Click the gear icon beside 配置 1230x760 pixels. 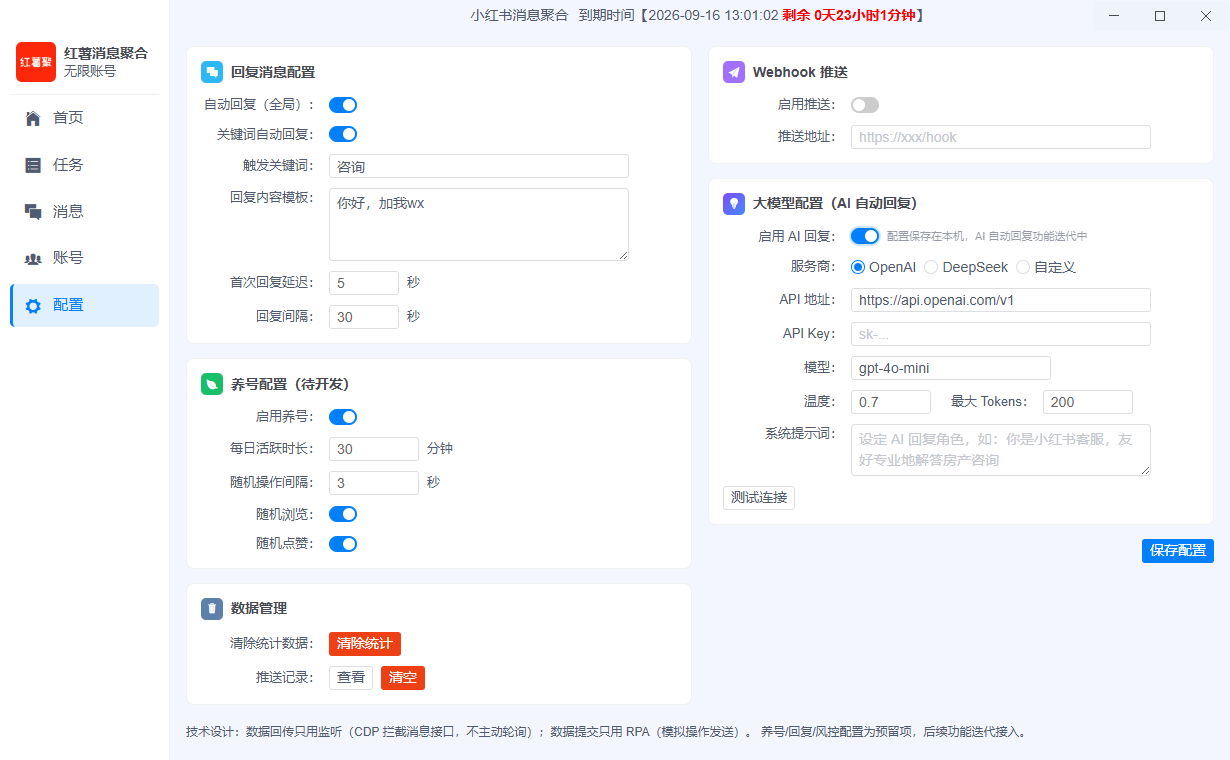point(33,305)
